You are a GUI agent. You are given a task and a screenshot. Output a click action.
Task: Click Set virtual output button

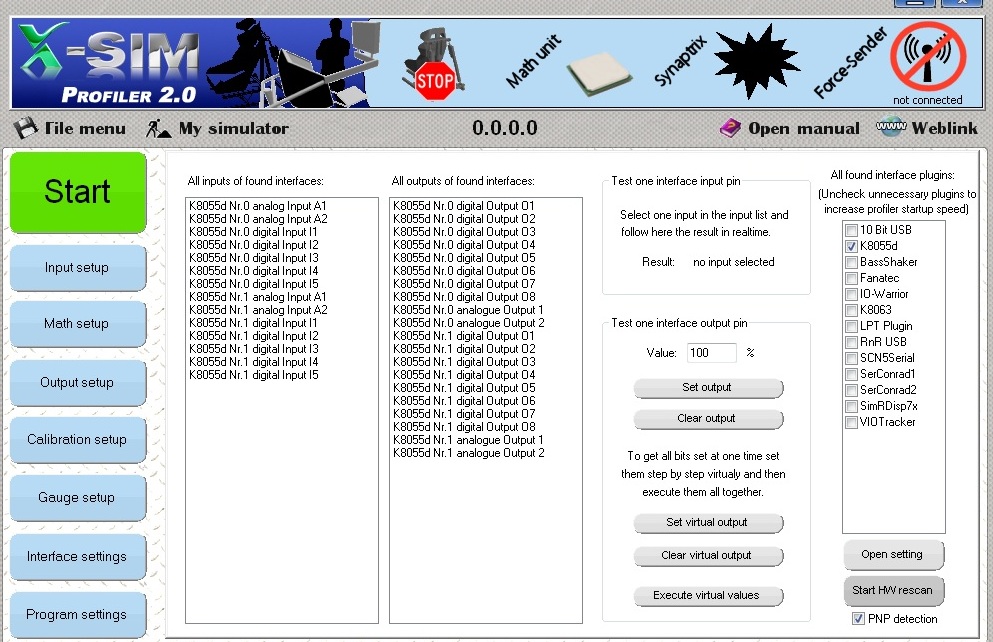[x=708, y=522]
